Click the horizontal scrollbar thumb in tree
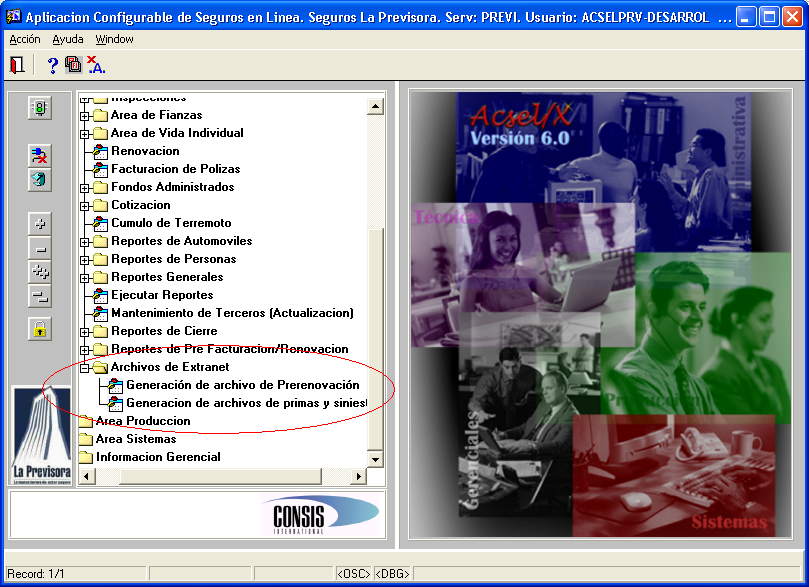The image size is (809, 587). point(220,476)
